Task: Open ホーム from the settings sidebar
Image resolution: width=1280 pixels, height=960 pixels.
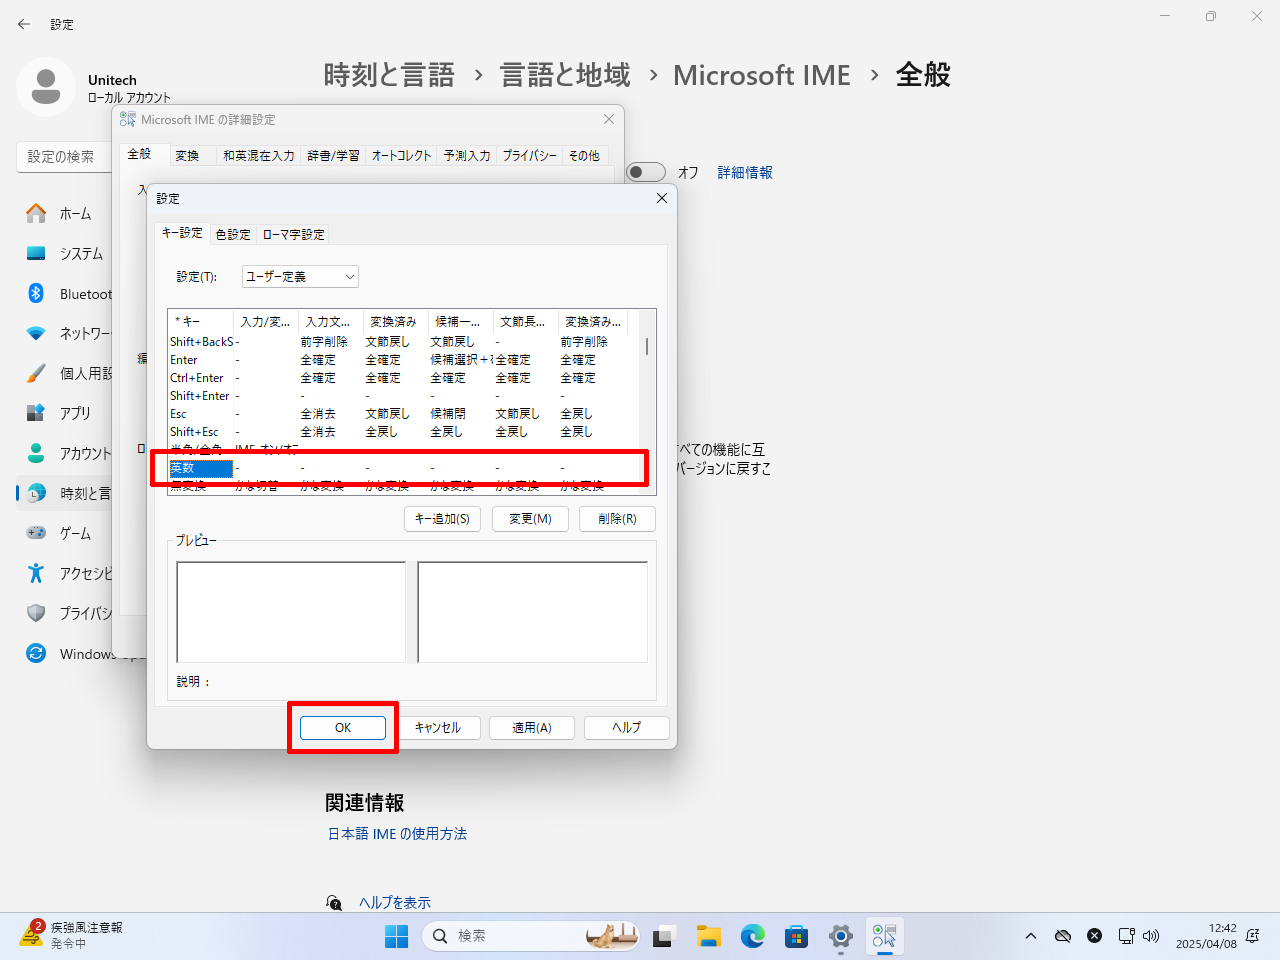Action: 63,214
